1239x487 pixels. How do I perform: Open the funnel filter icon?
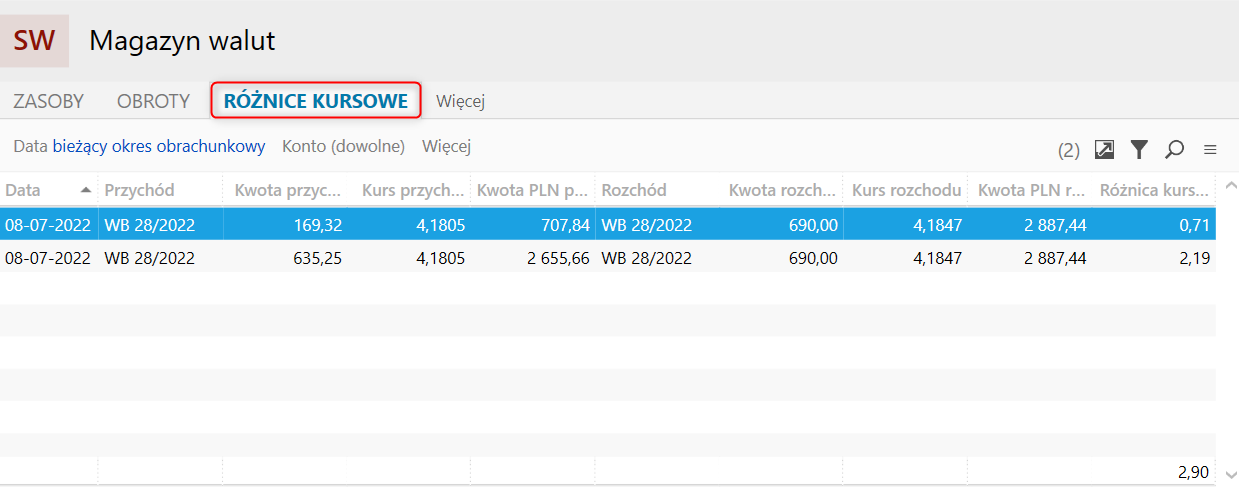click(1139, 149)
